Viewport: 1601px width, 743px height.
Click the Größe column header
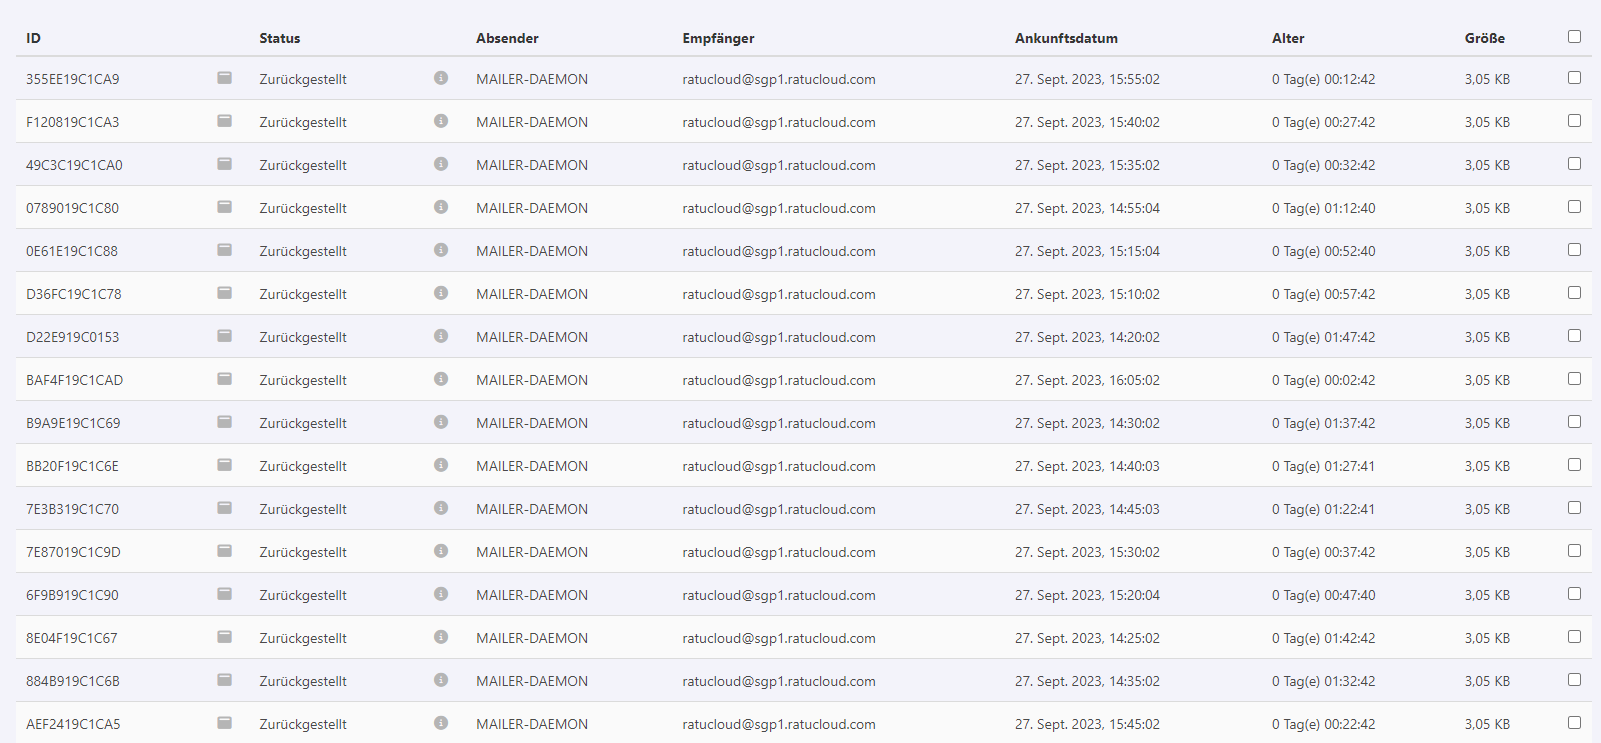pos(1484,38)
